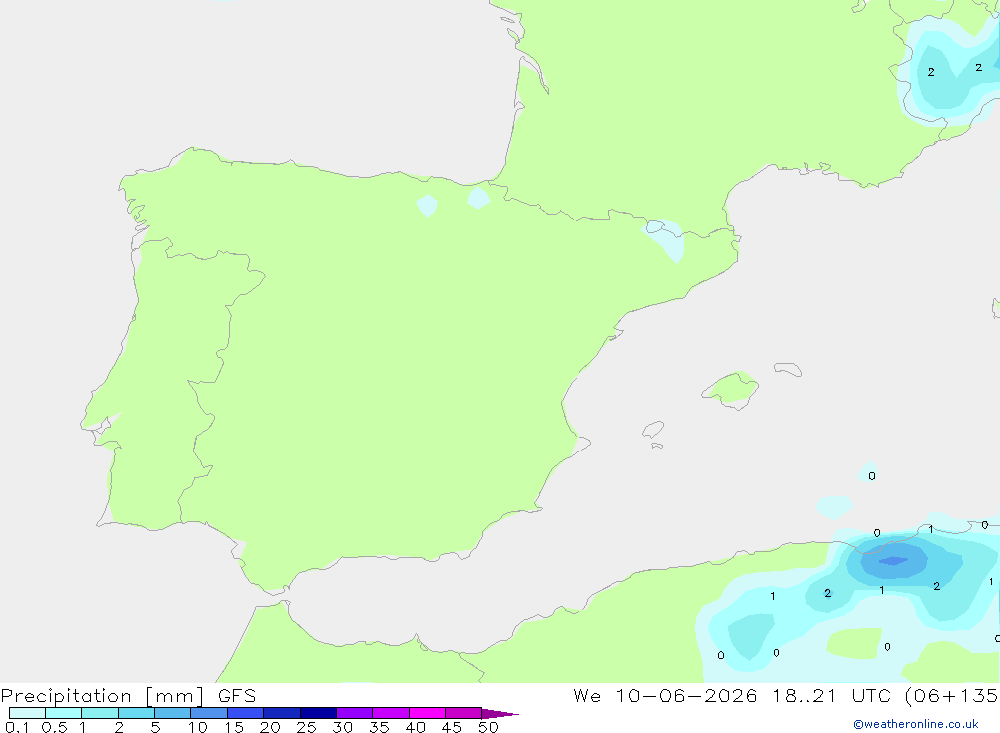Click the 40–45 mm magenta legend swatch
This screenshot has width=1000, height=733.
[427, 713]
